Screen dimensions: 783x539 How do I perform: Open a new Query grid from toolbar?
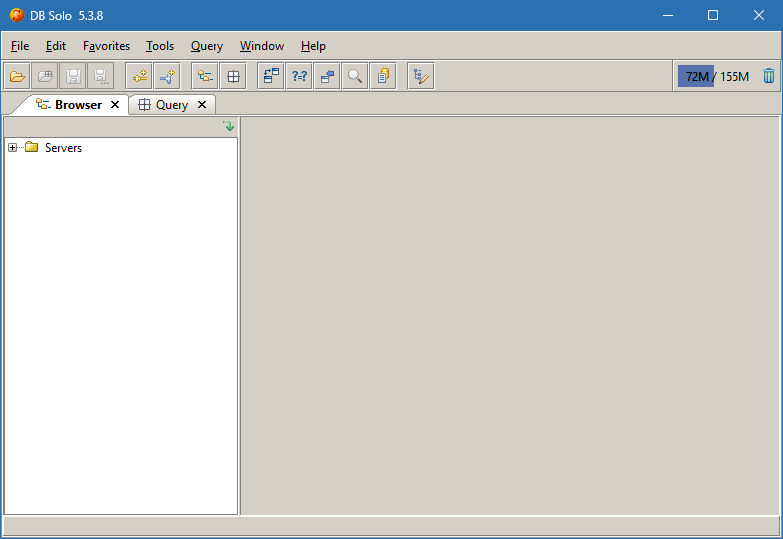(232, 76)
